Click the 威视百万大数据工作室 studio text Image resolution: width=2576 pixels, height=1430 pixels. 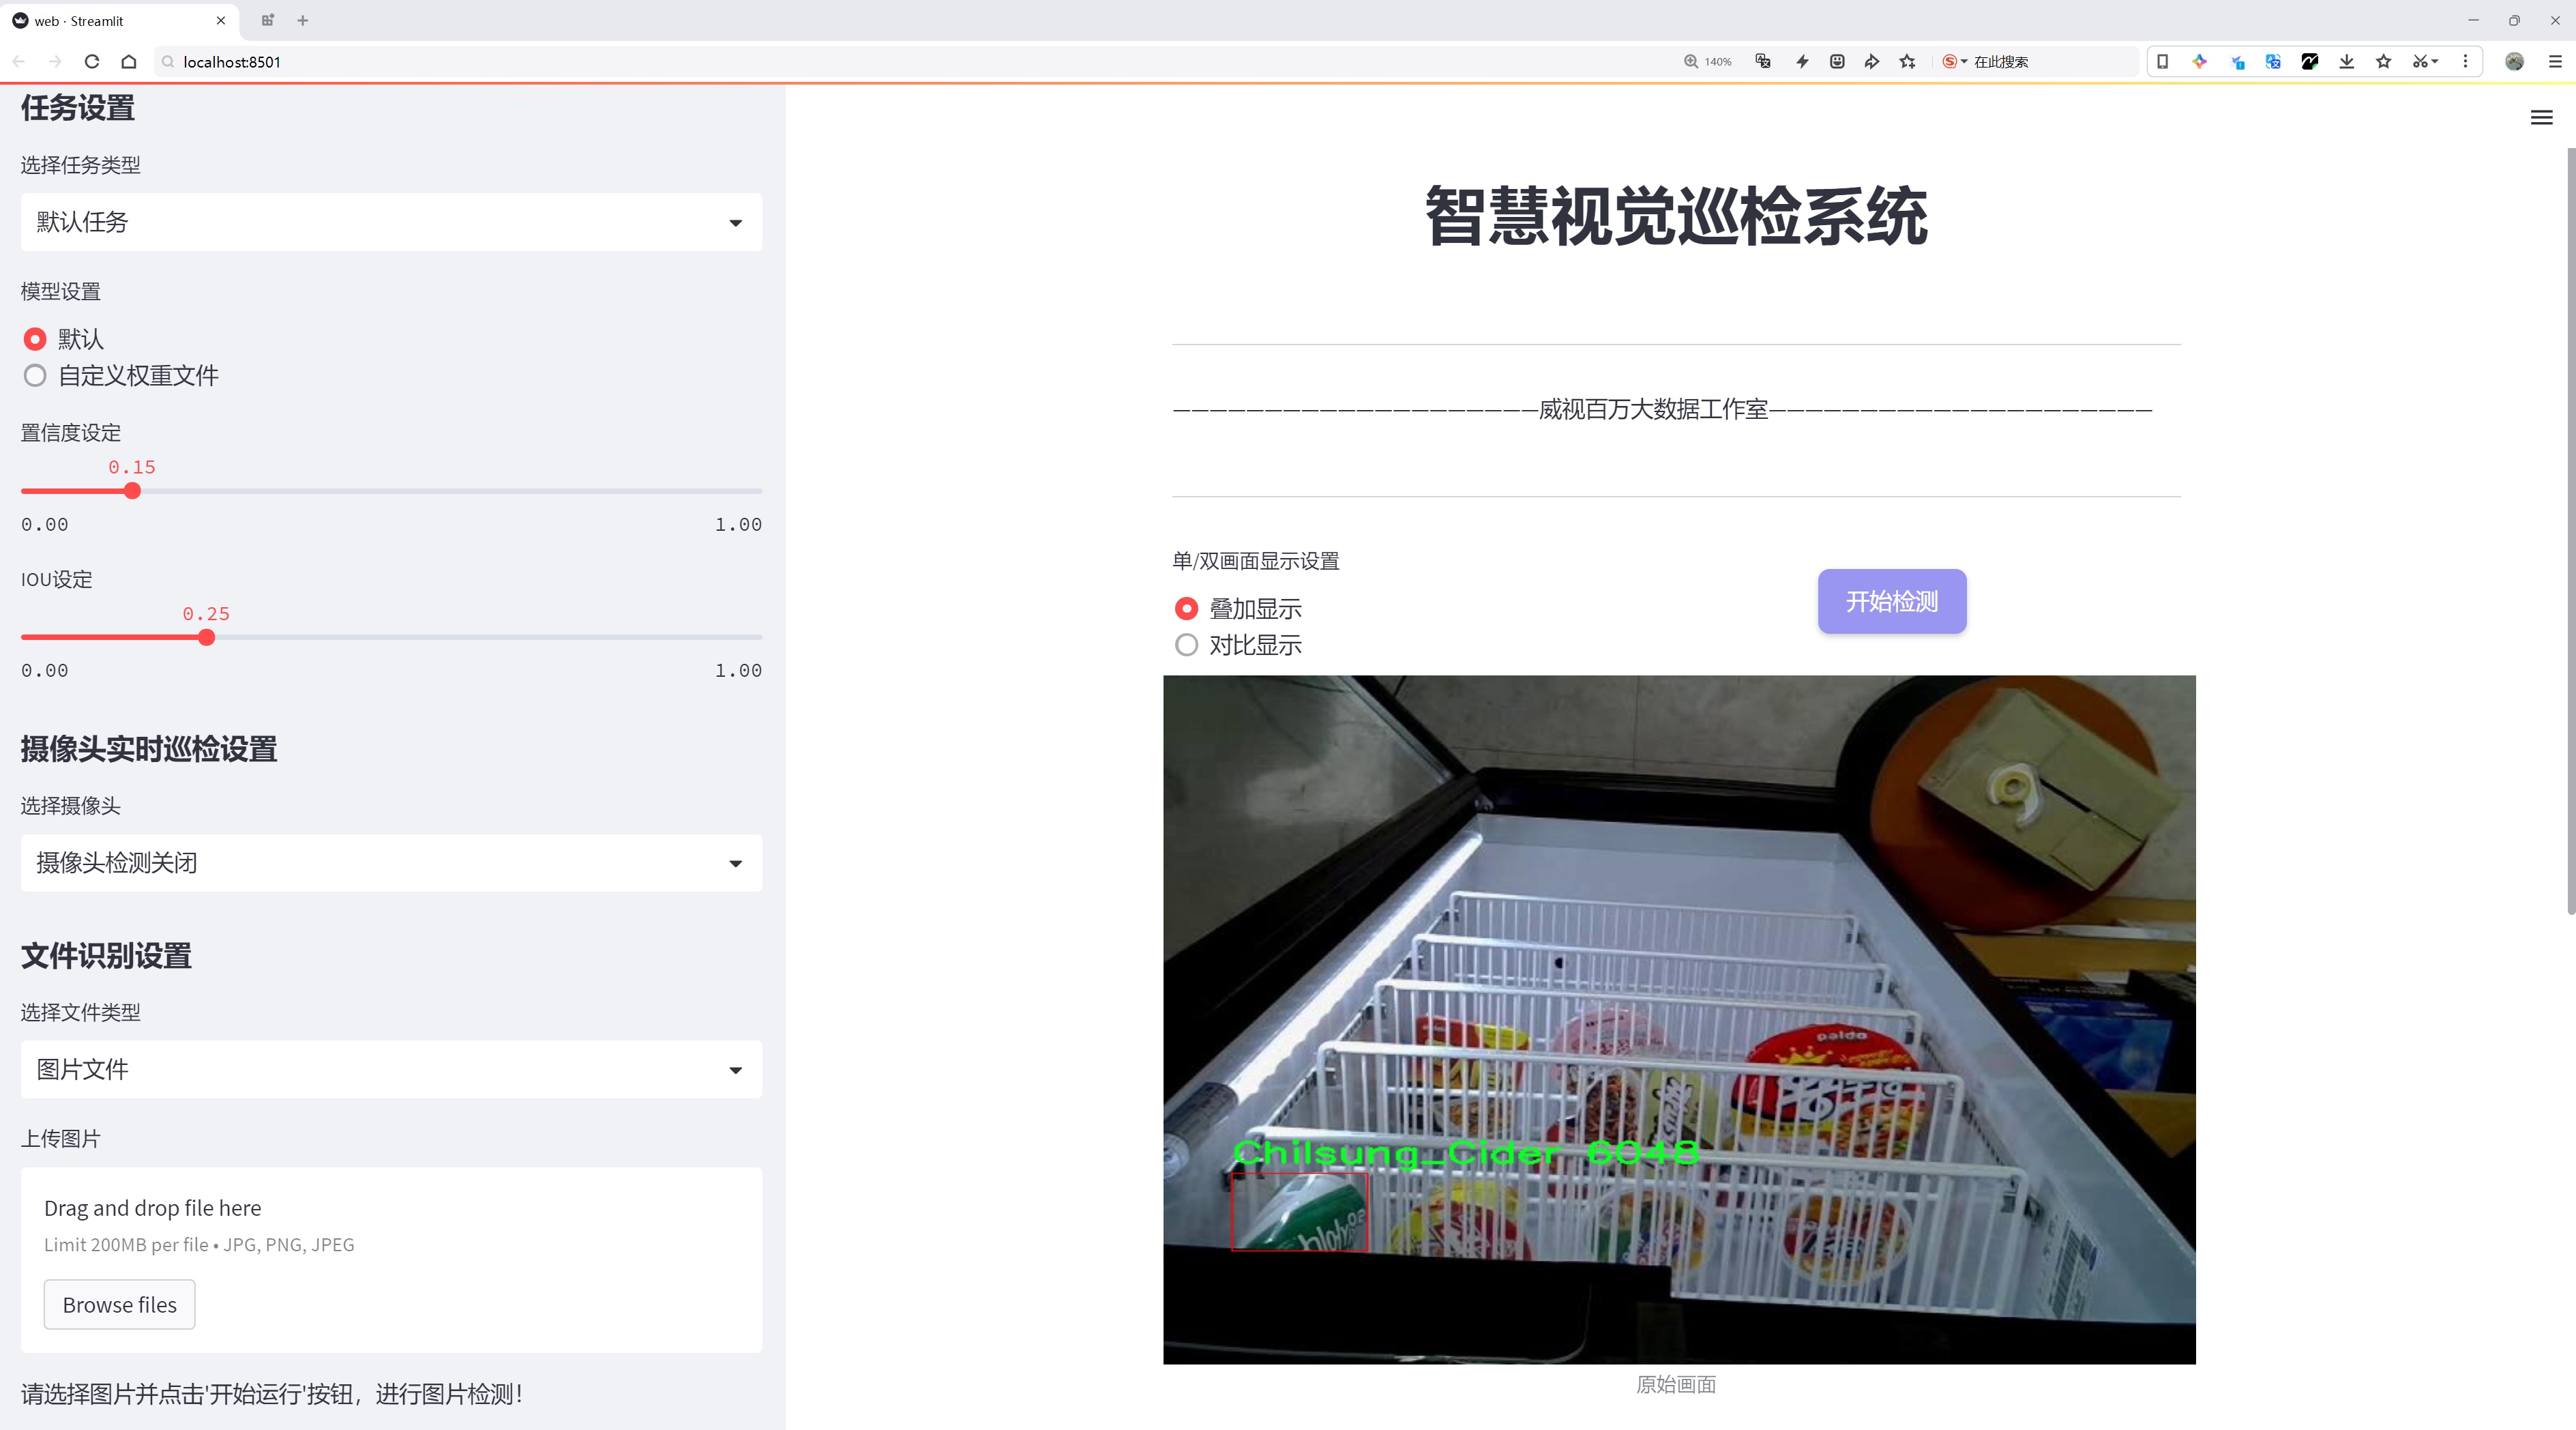coord(1653,409)
